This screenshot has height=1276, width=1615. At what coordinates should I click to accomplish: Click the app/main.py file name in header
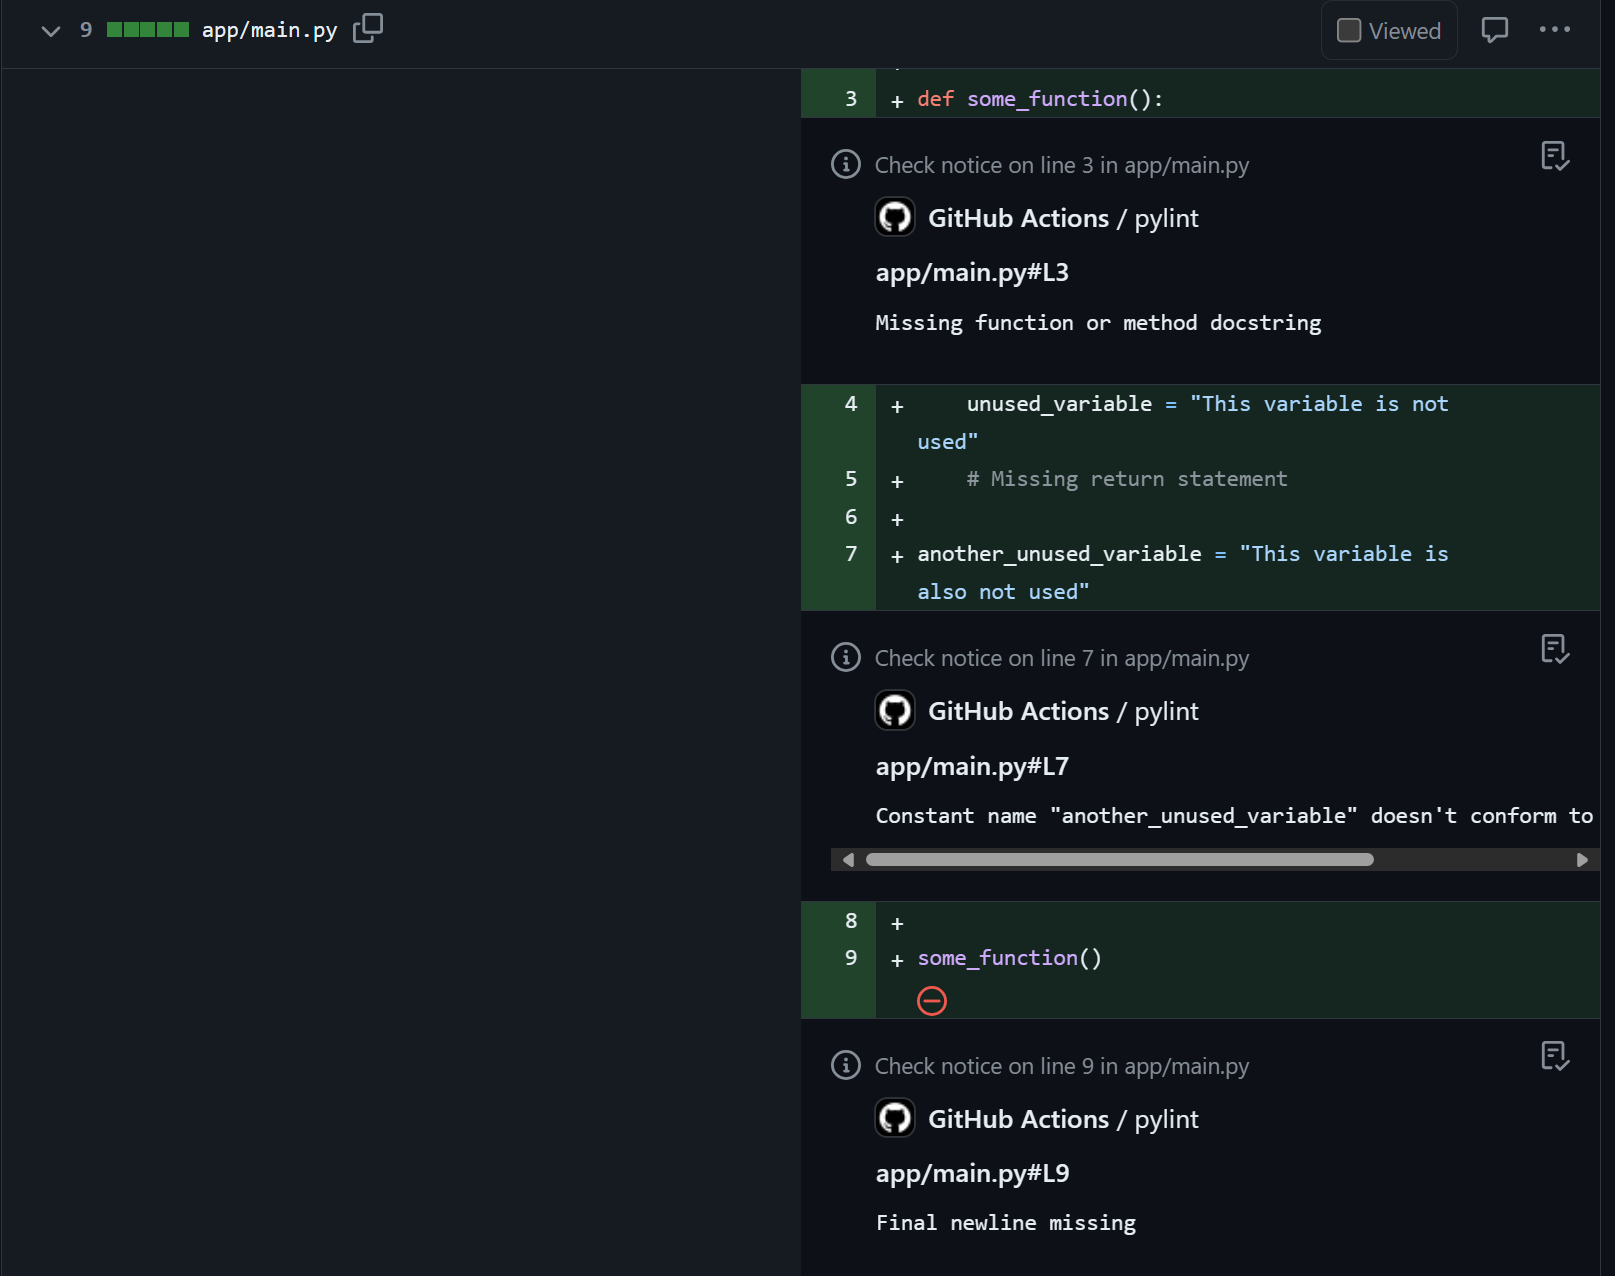(x=269, y=30)
